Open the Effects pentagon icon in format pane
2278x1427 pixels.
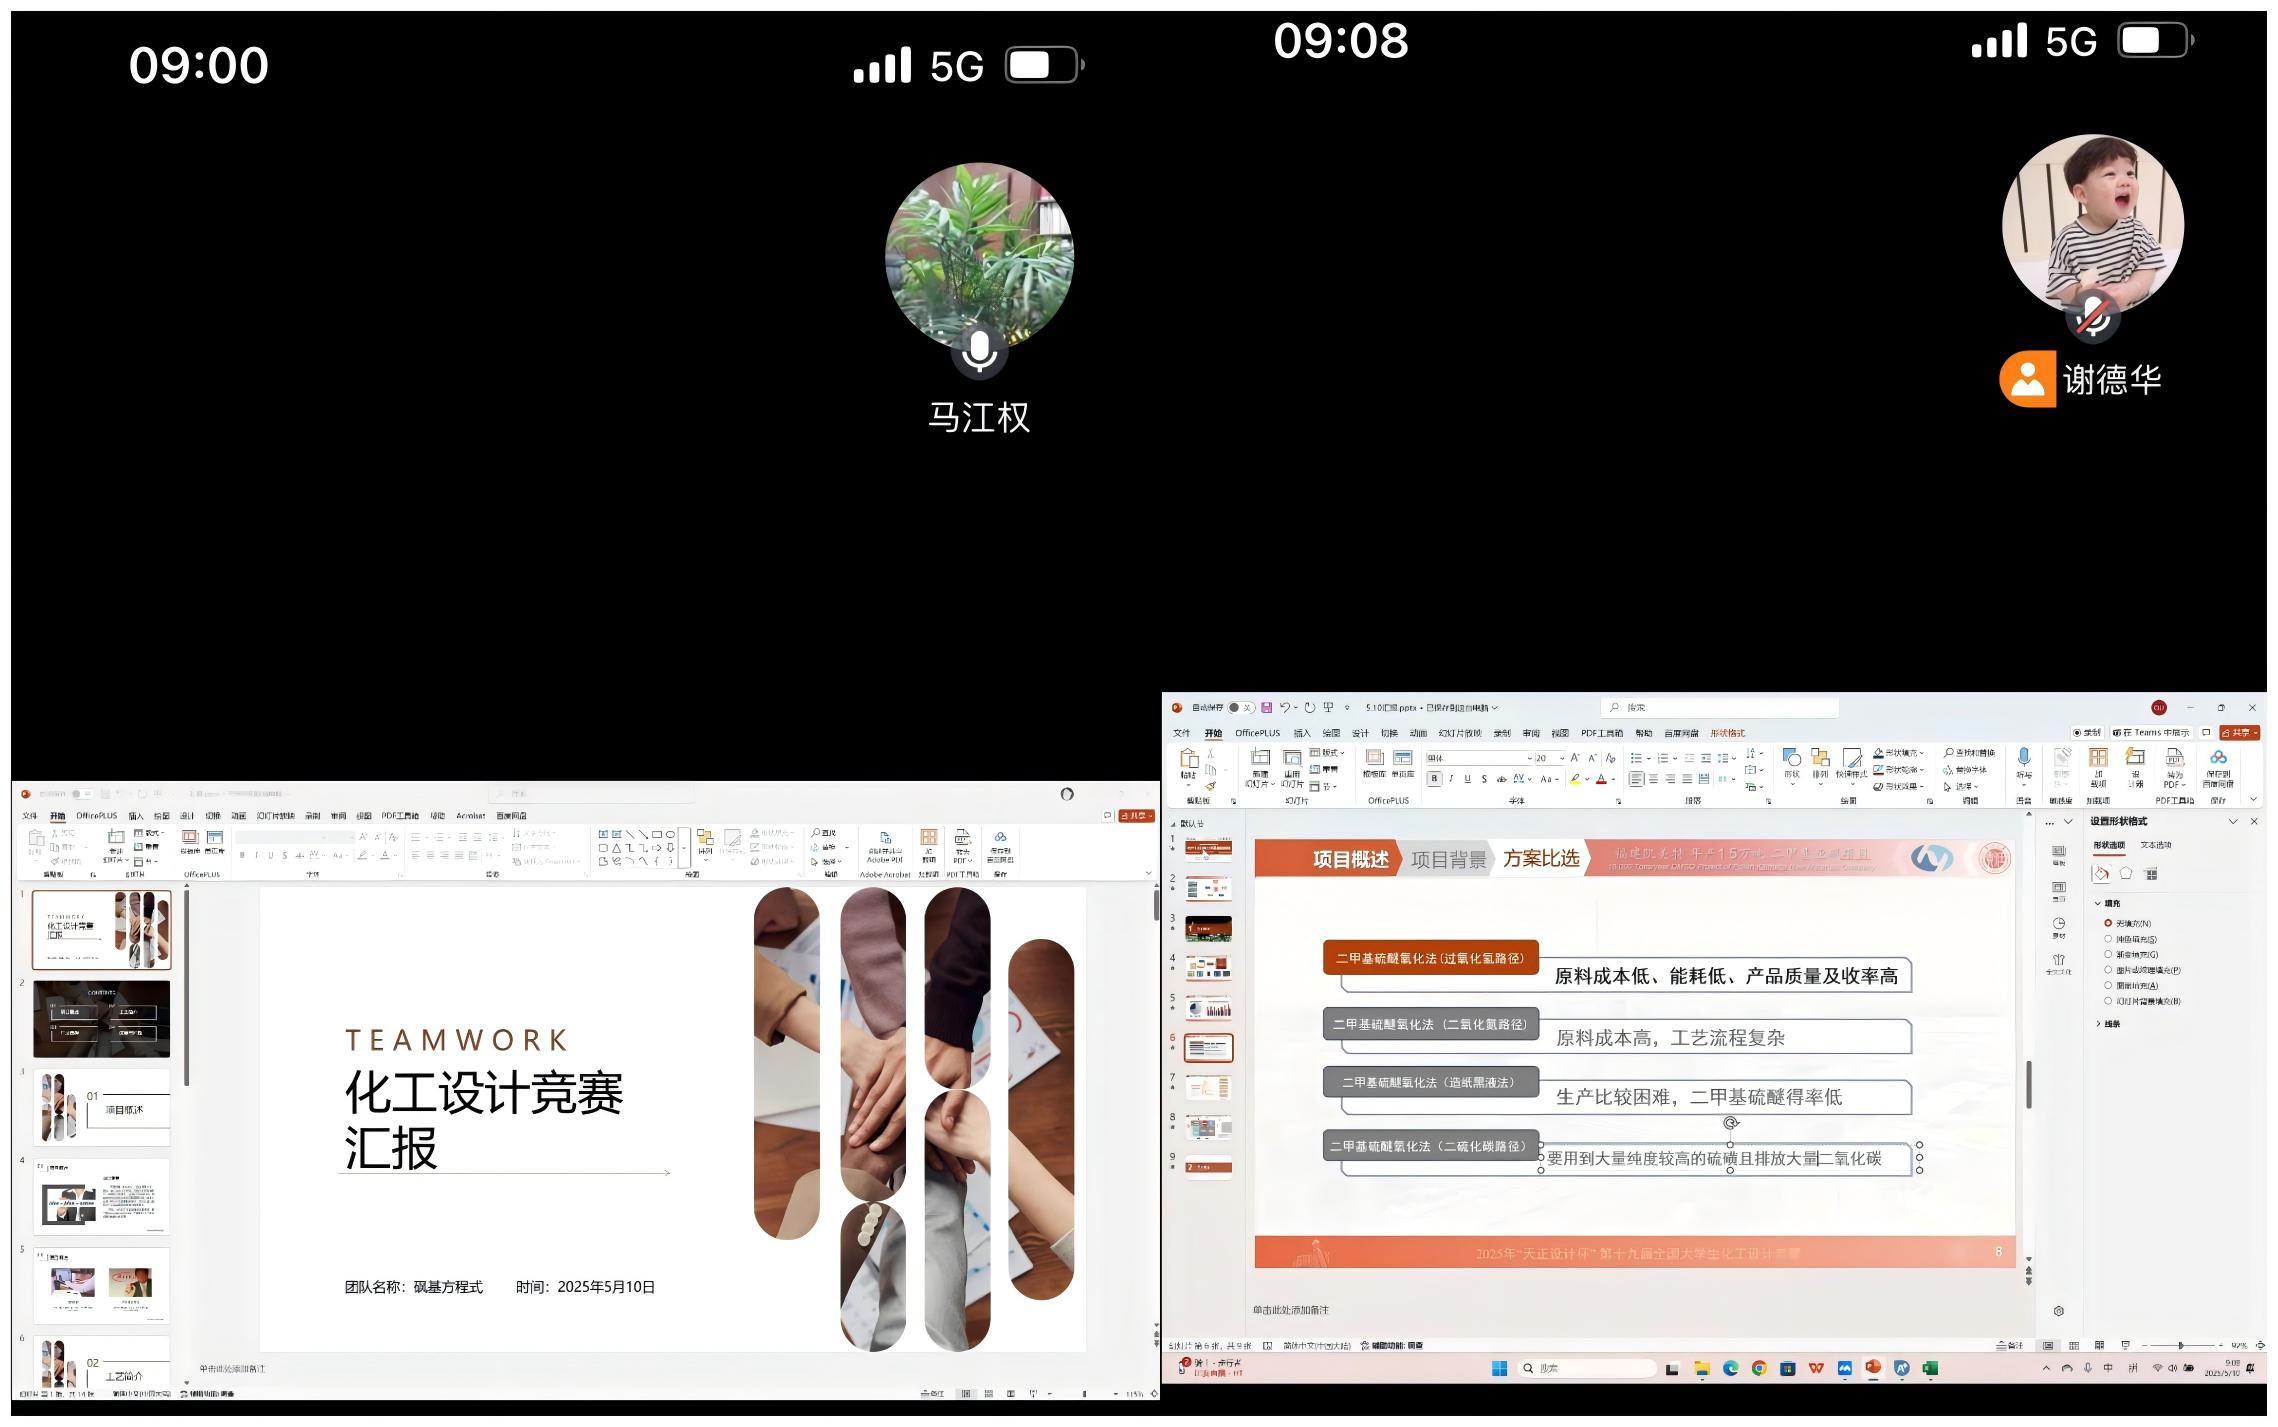pyautogui.click(x=2126, y=874)
